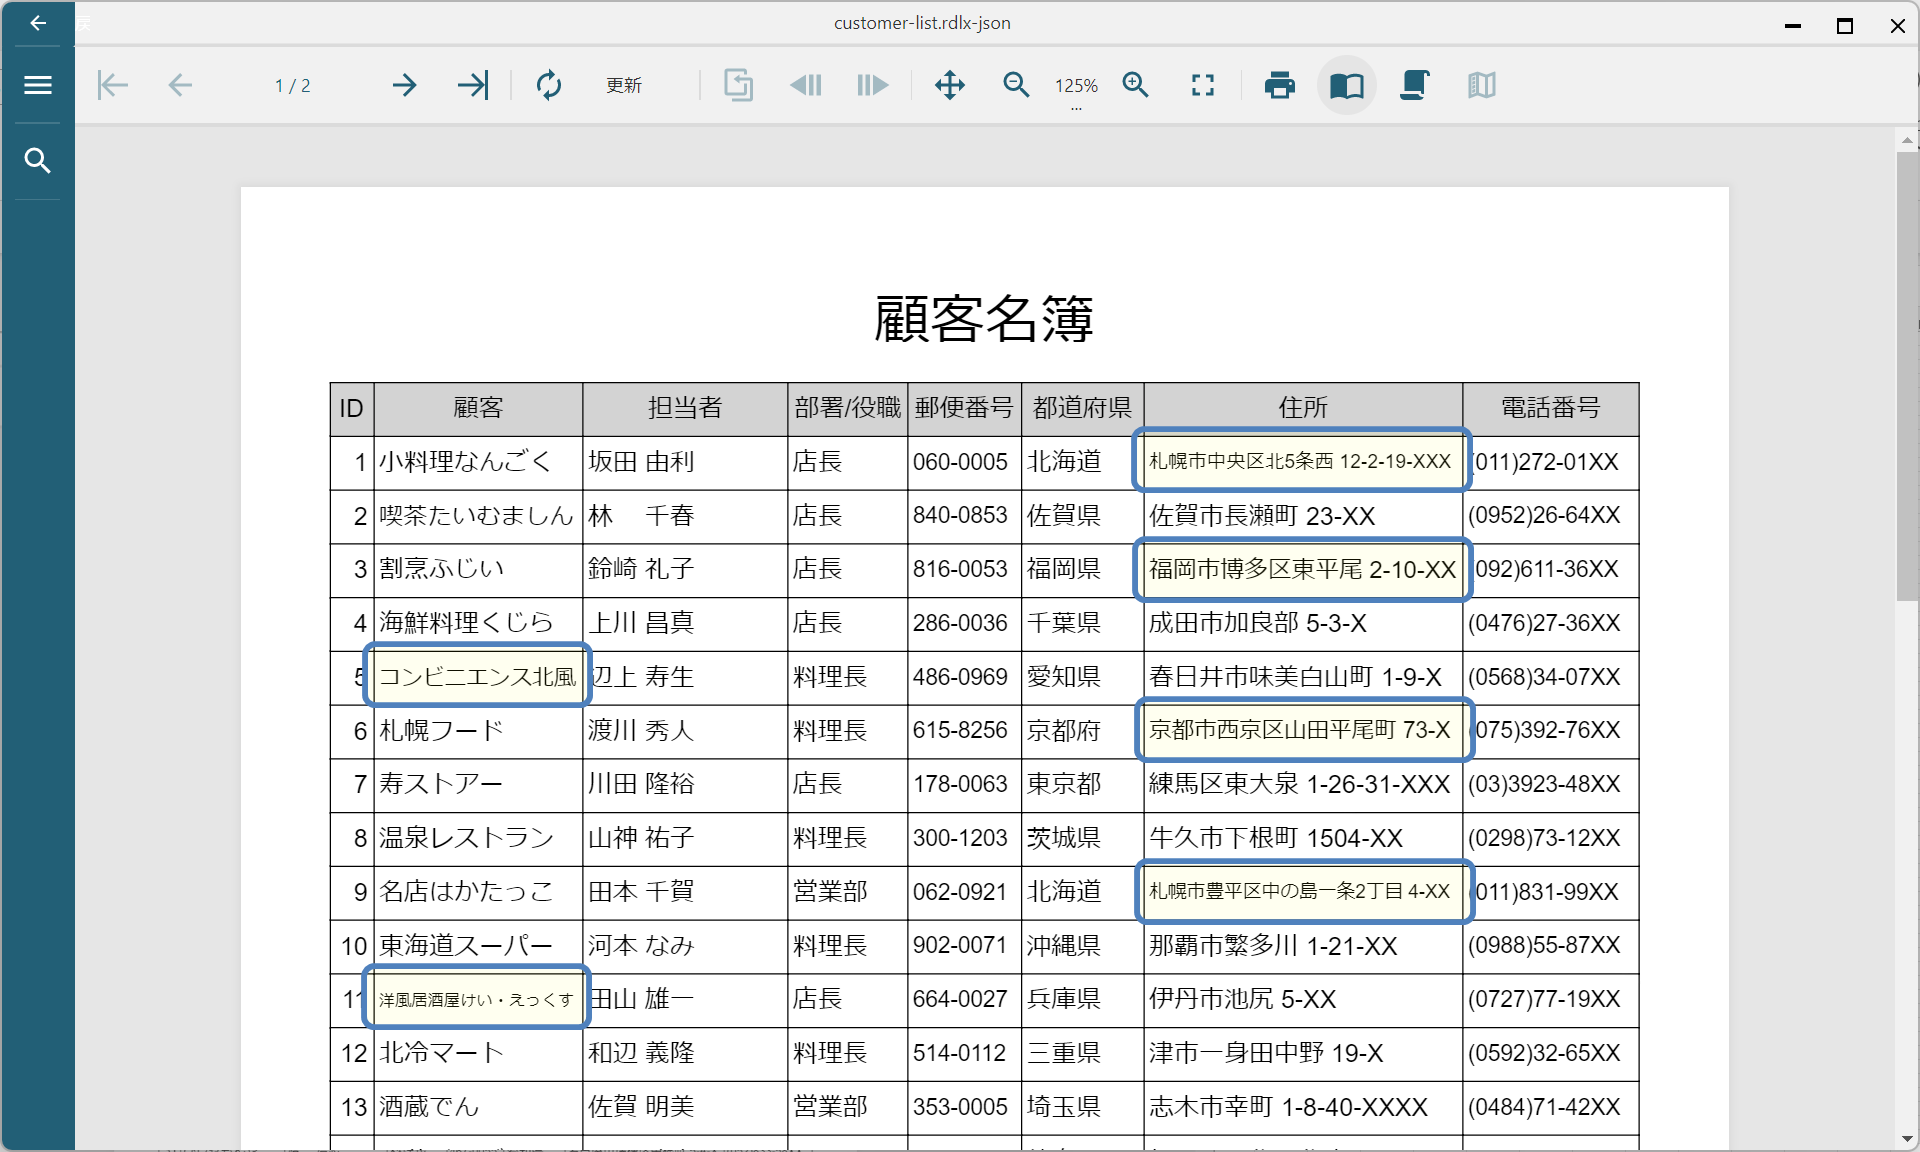Go to first page button

point(113,85)
